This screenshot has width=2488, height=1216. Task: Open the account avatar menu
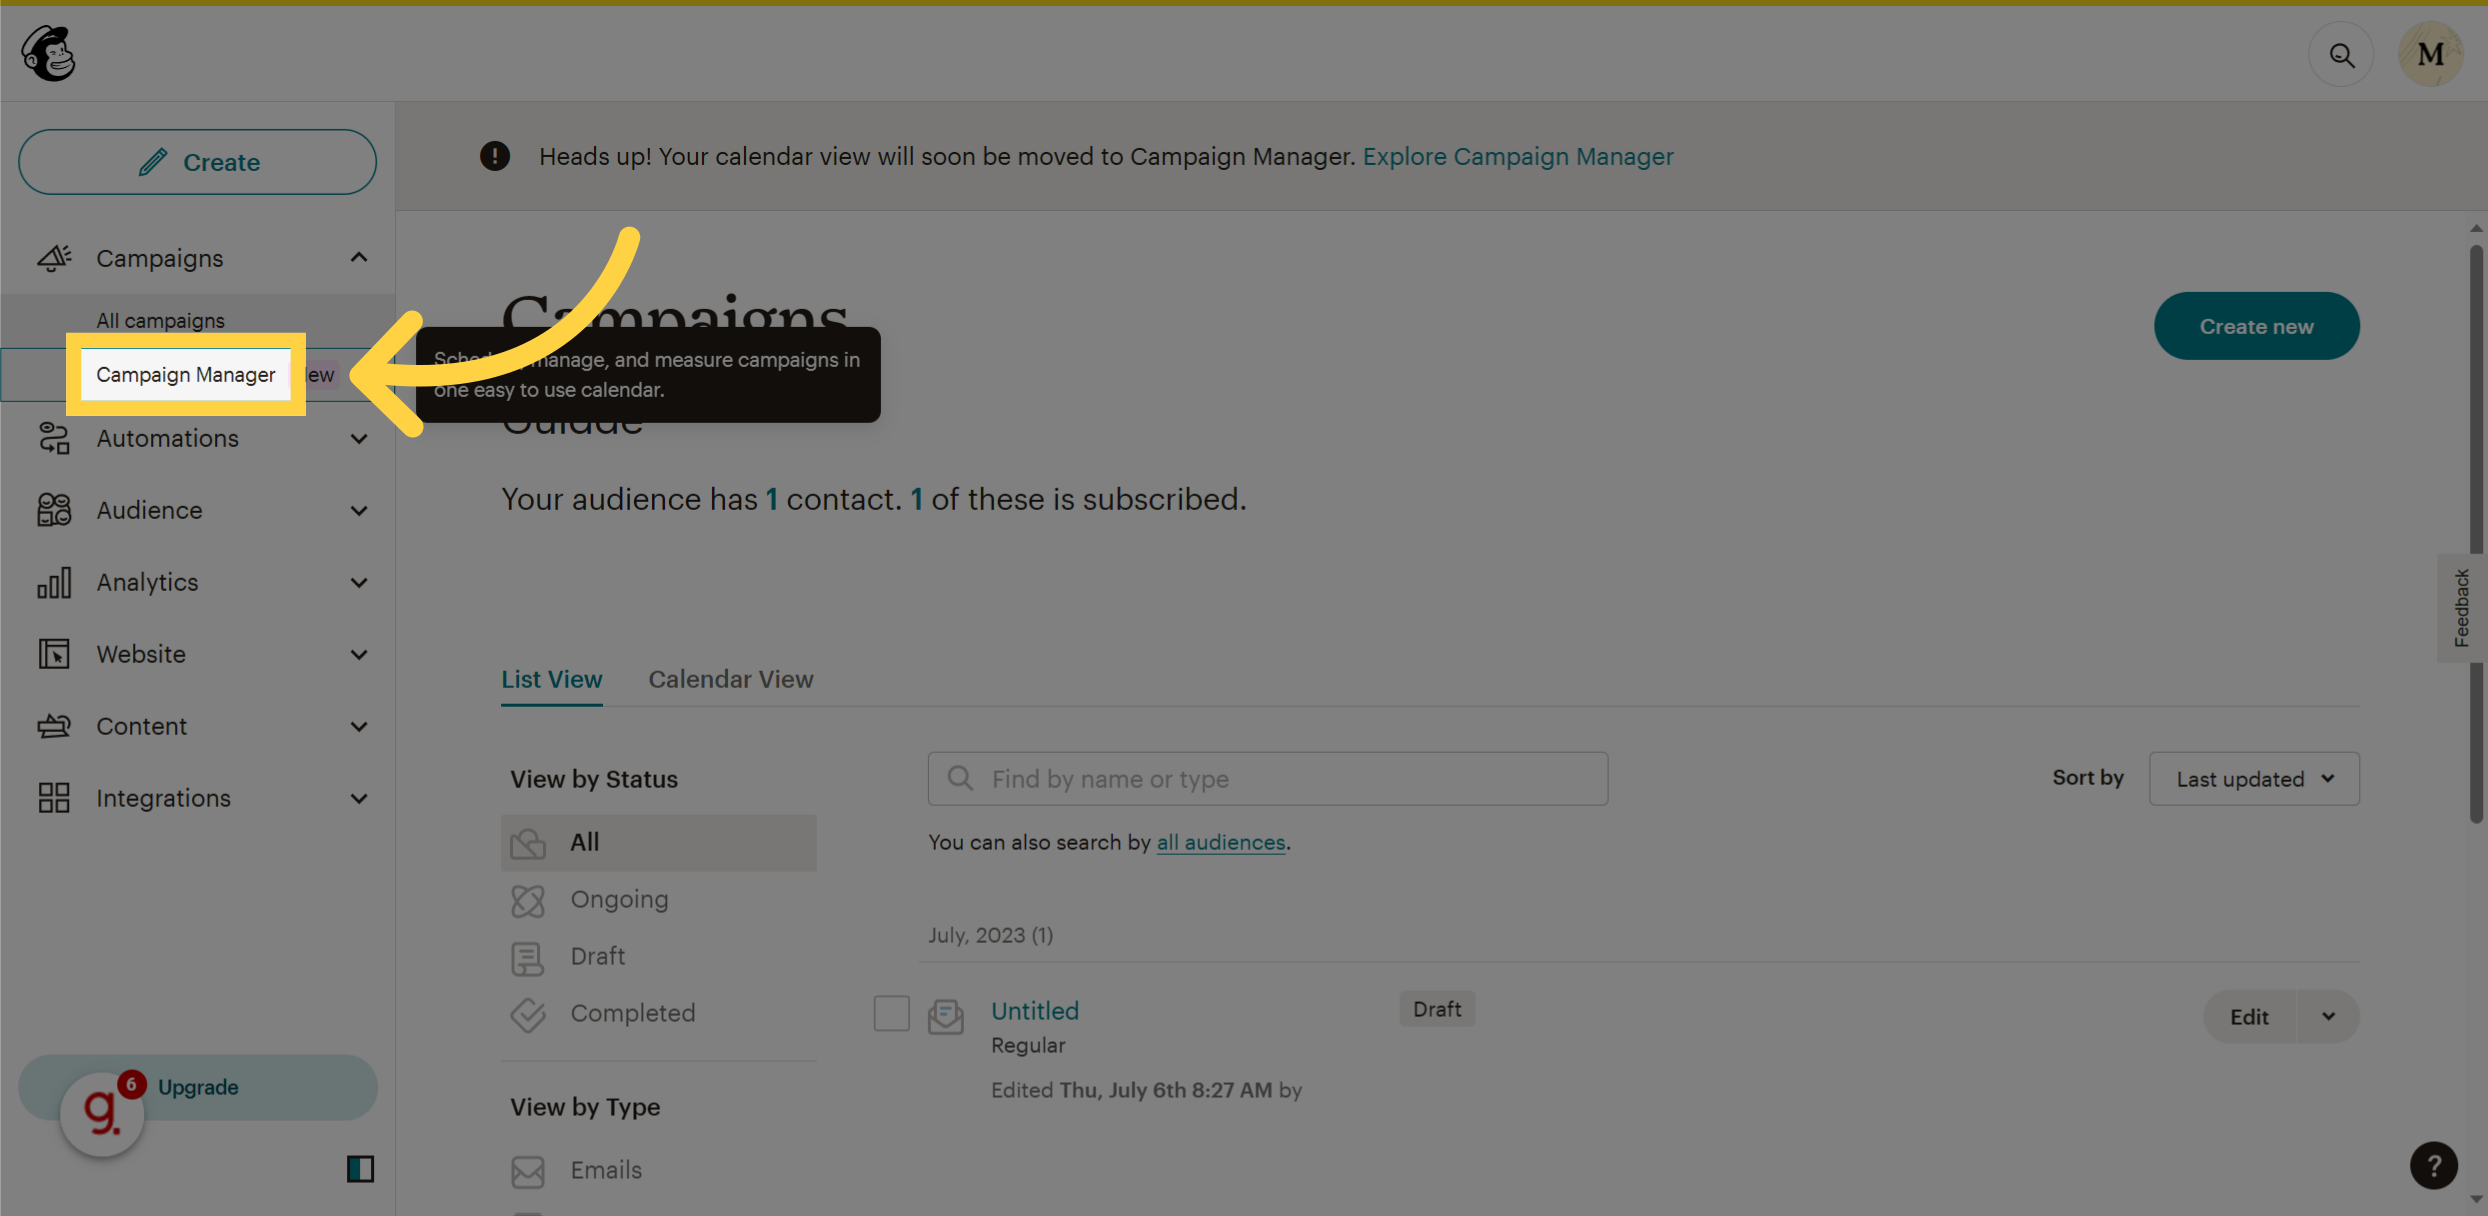tap(2430, 54)
